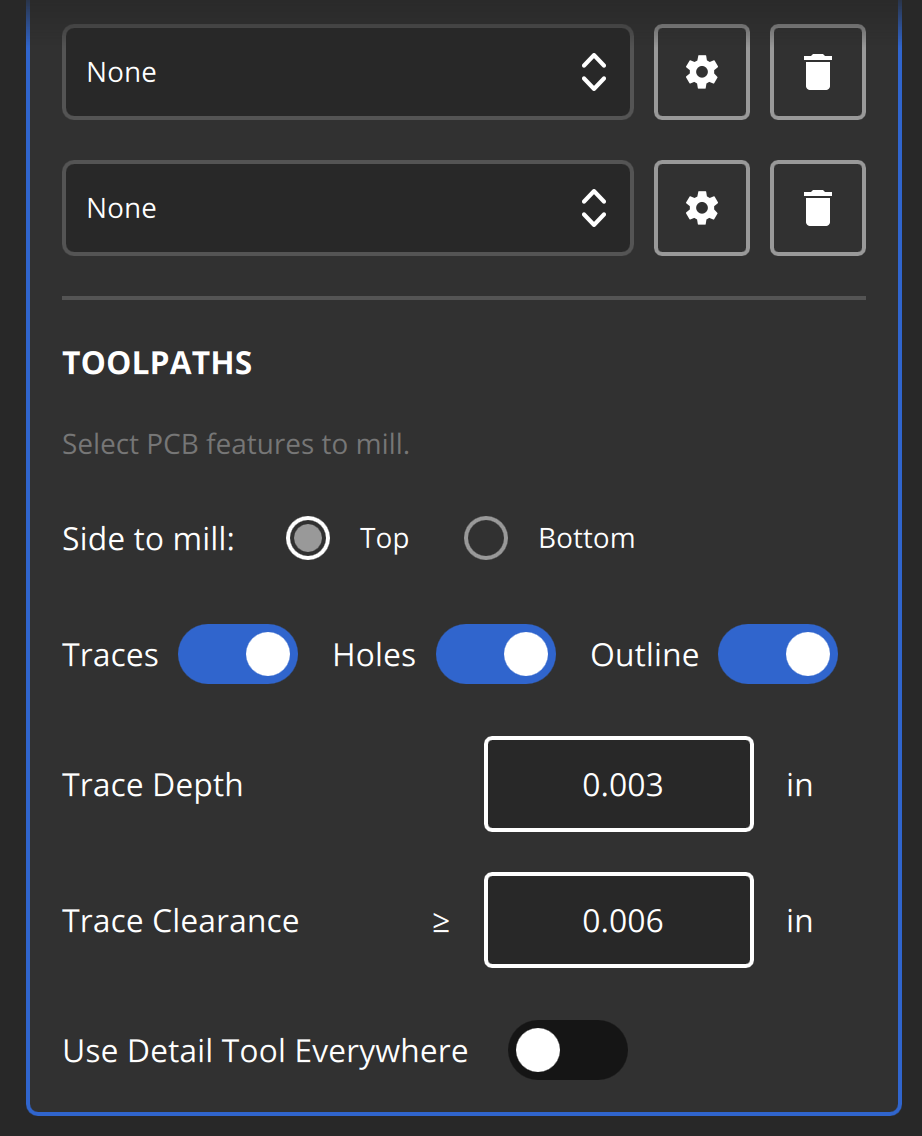
Task: Select Top as side to mill
Action: (x=308, y=538)
